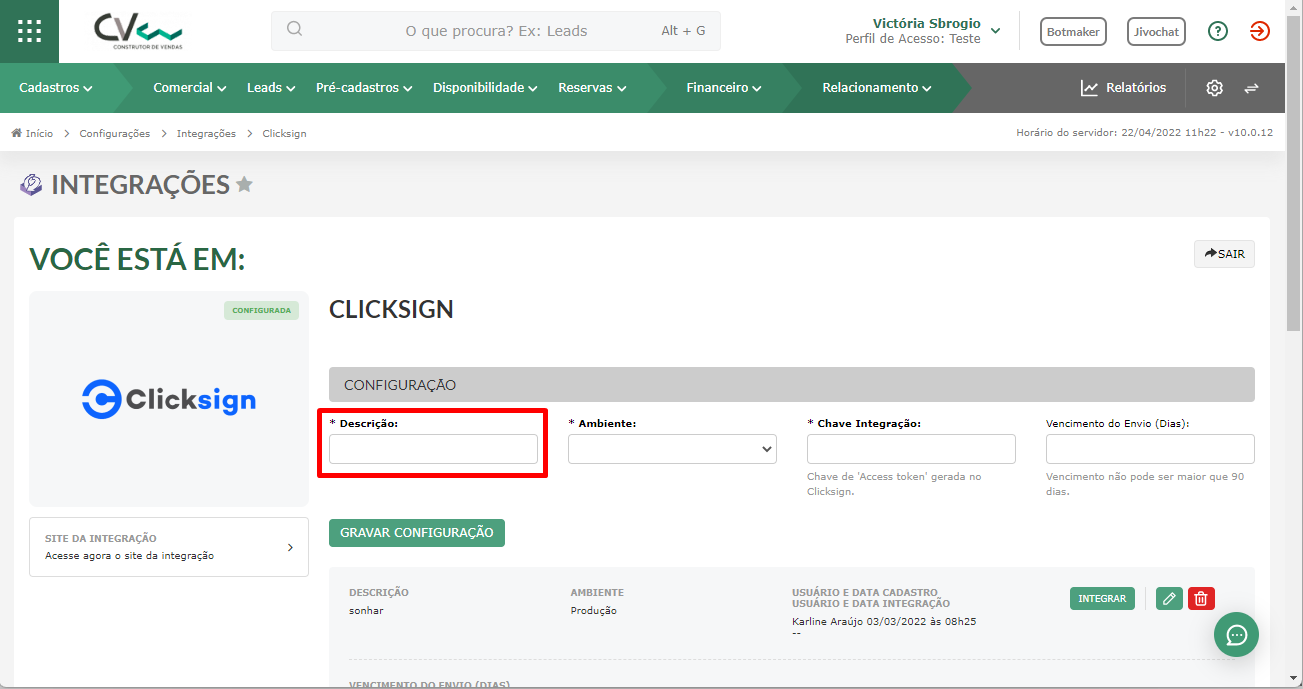Click 'Karline Araújo 03/03/2022 às 08h25' text

tap(884, 621)
